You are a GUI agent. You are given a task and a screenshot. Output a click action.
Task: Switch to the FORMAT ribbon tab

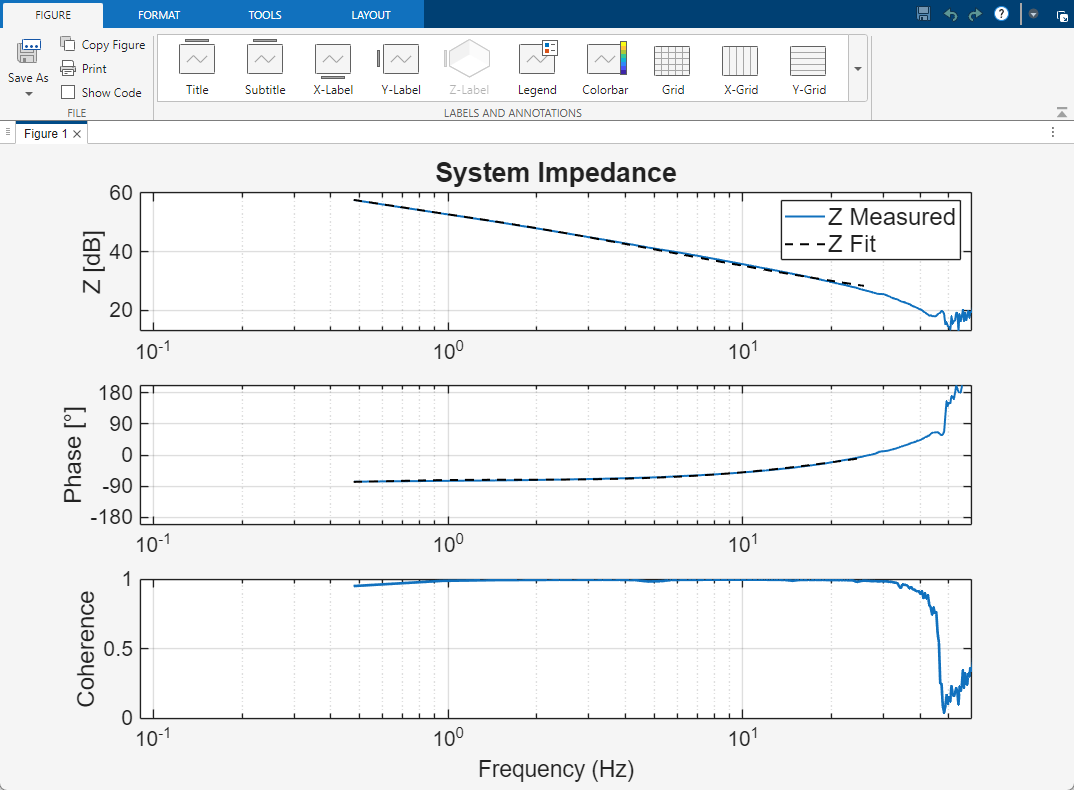tap(159, 14)
